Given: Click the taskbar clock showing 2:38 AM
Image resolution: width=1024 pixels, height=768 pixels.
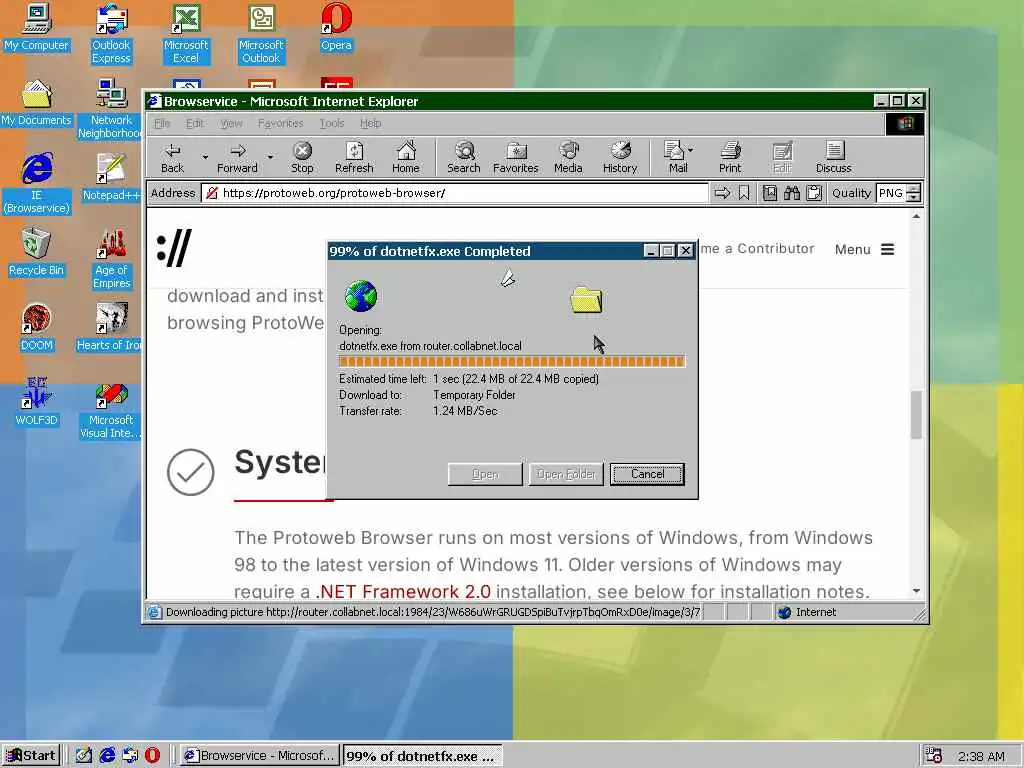Looking at the screenshot, I should point(981,756).
